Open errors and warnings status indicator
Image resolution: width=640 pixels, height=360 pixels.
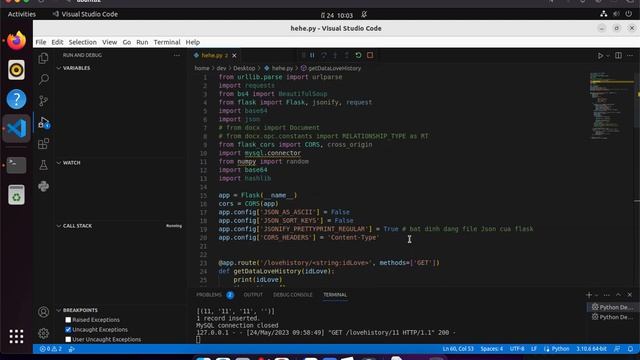51,349
